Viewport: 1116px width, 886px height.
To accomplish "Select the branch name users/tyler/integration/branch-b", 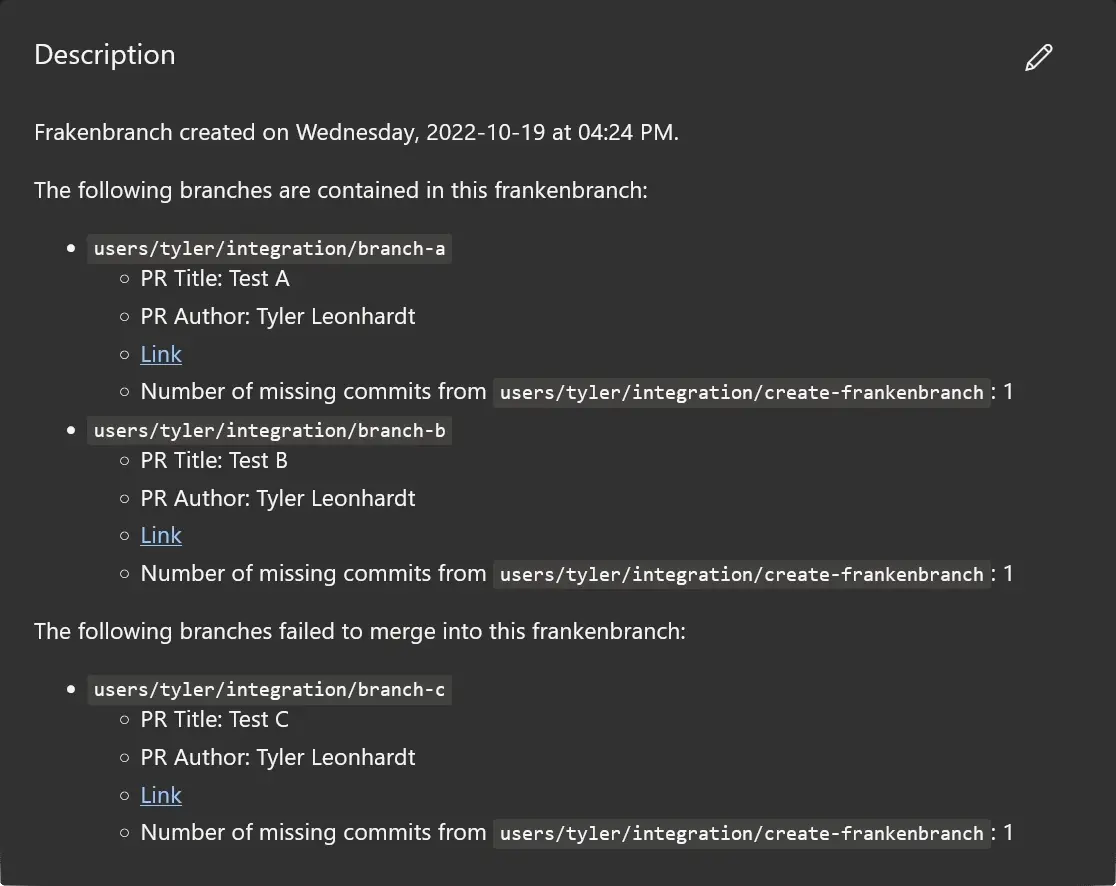I will pos(268,430).
